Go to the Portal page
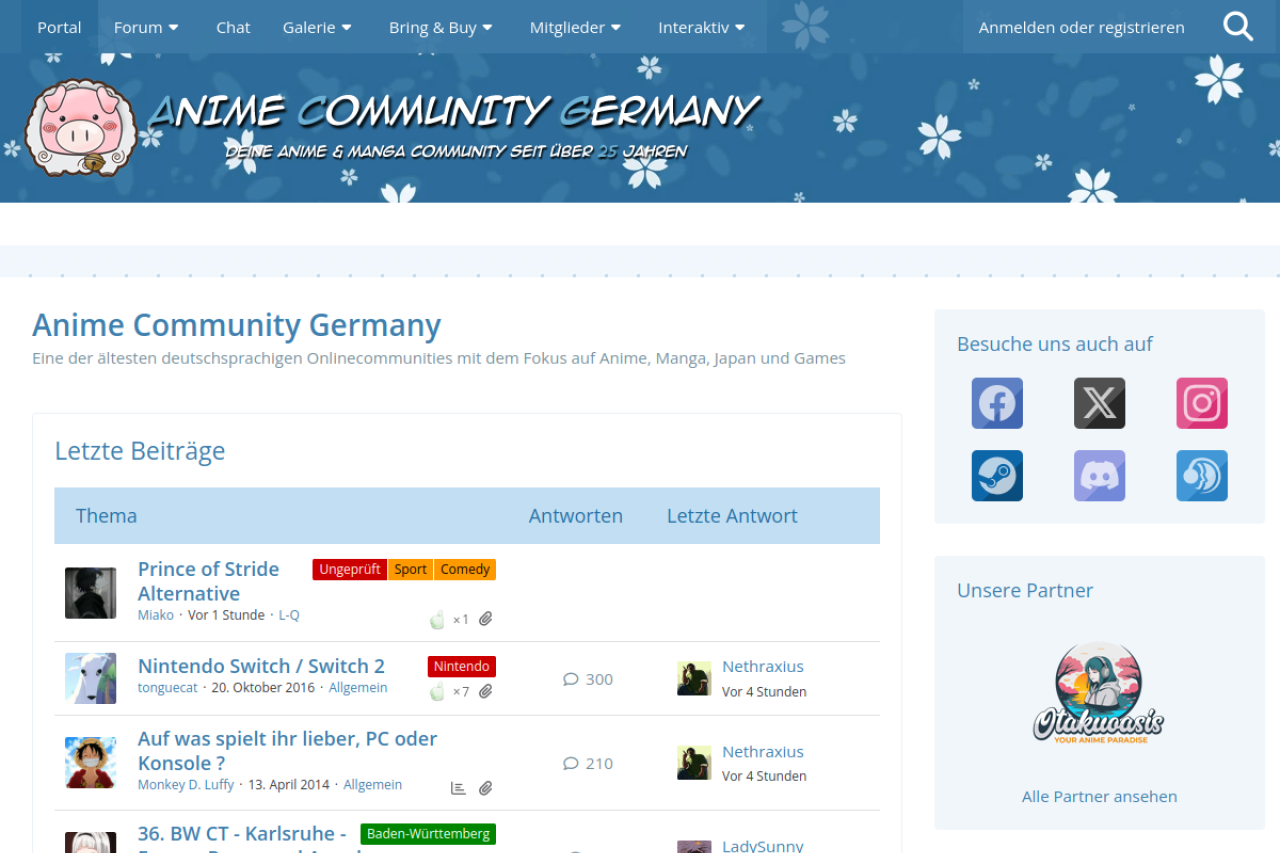 tap(59, 27)
